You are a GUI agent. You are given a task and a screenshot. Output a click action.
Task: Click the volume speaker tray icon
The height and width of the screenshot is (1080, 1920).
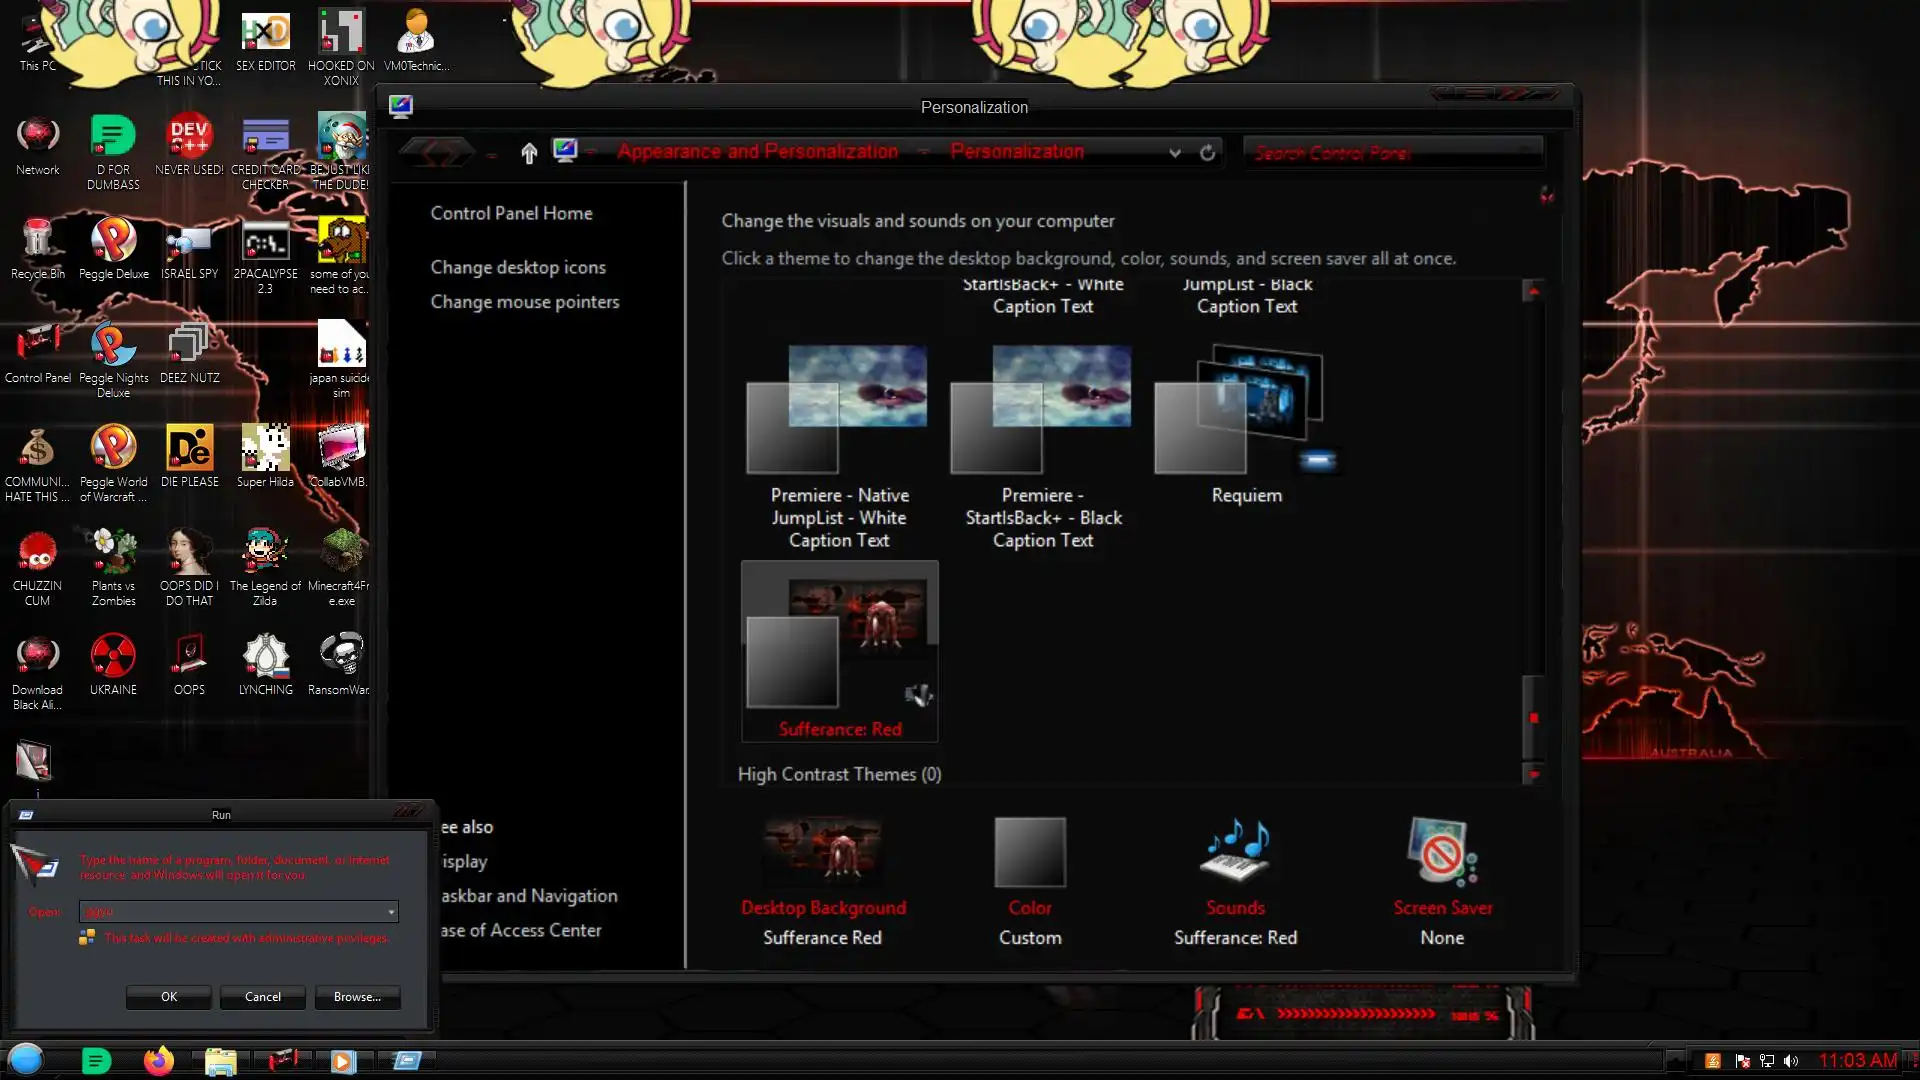[x=1791, y=1061]
